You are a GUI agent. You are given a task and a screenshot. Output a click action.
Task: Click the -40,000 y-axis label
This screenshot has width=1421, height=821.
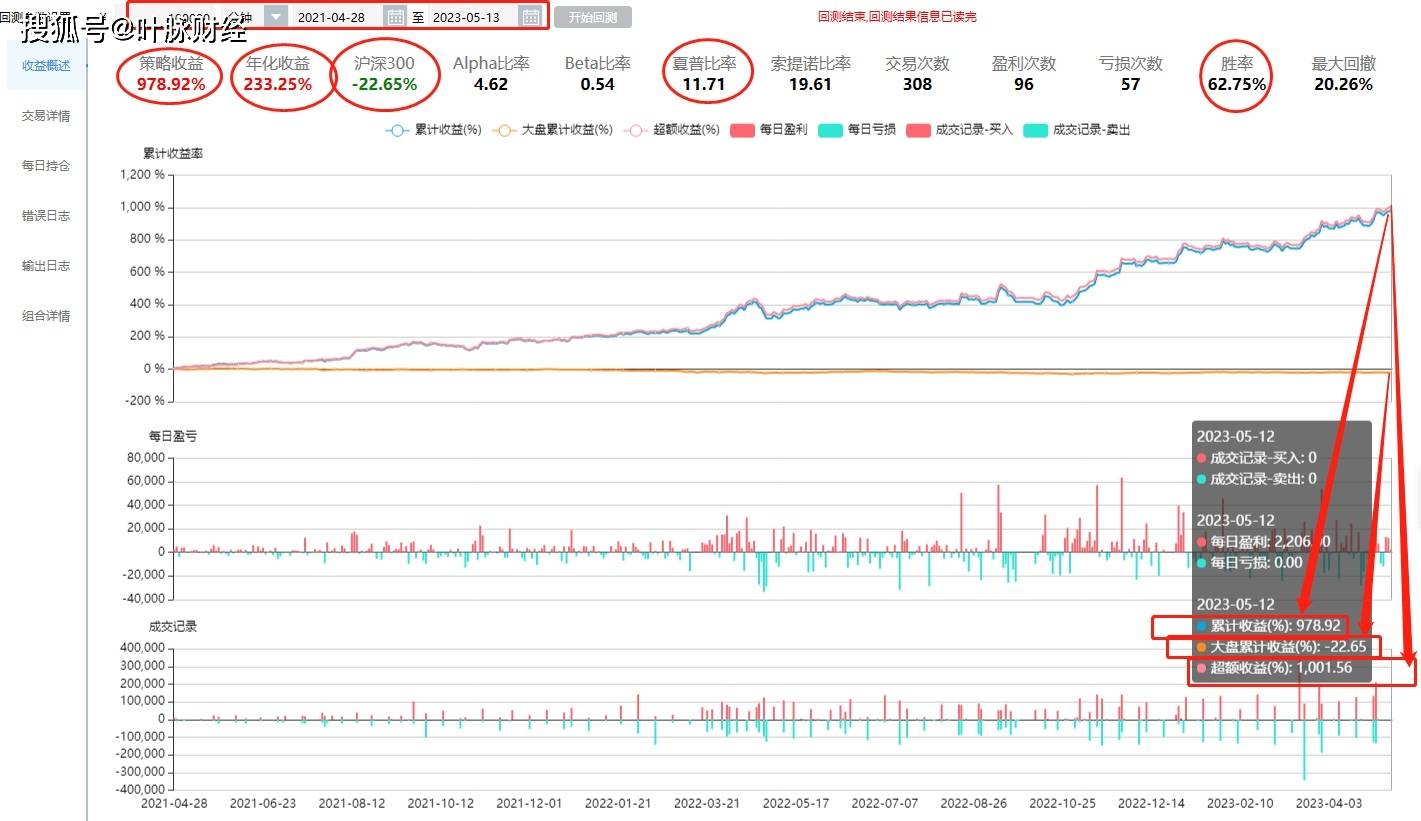pos(144,599)
